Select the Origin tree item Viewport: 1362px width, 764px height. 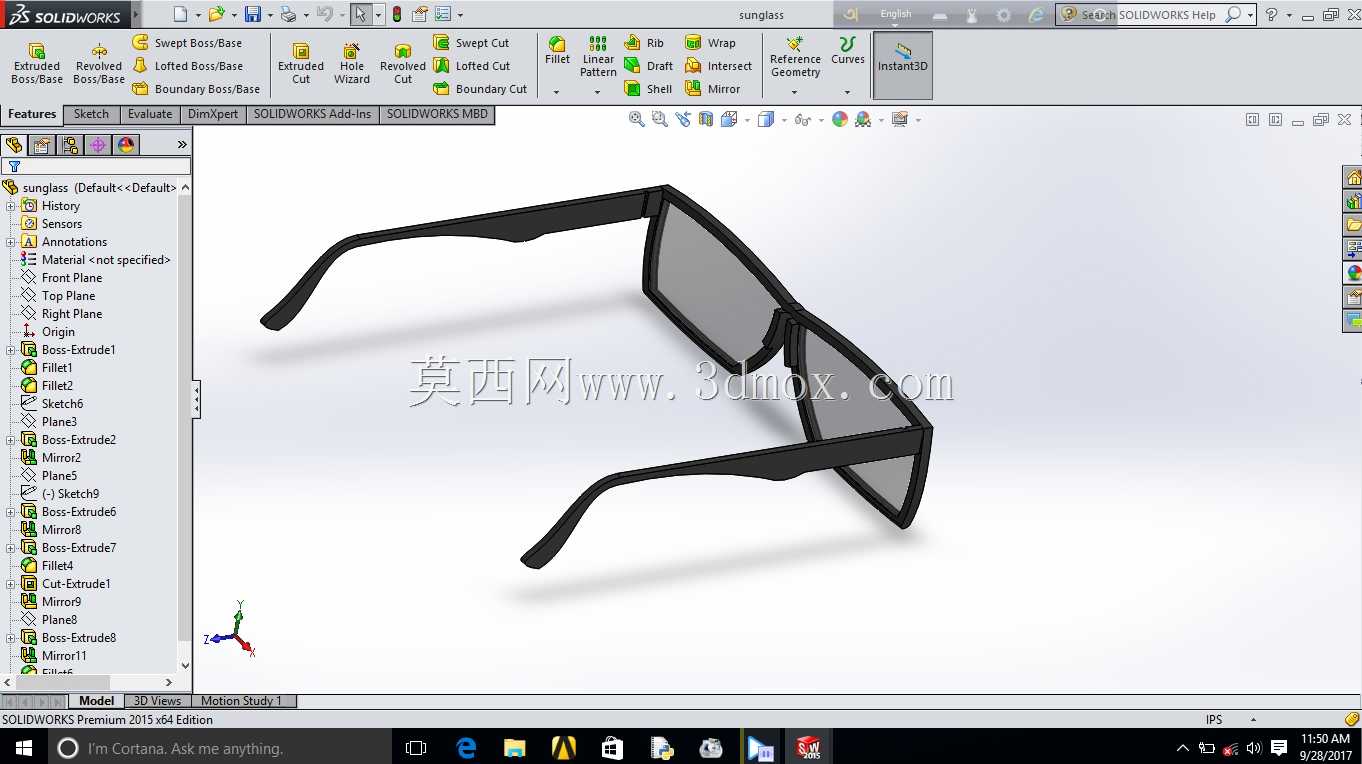click(58, 332)
